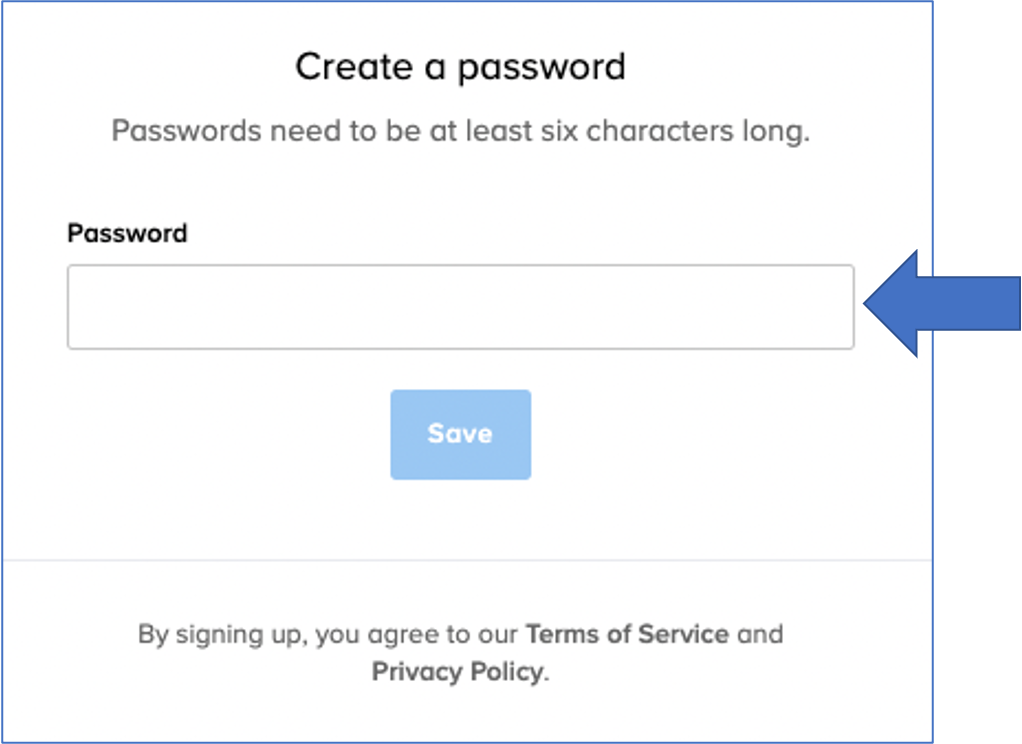Screen dimensions: 1022x744
Task: Open the Privacy Policy link
Action: point(458,671)
